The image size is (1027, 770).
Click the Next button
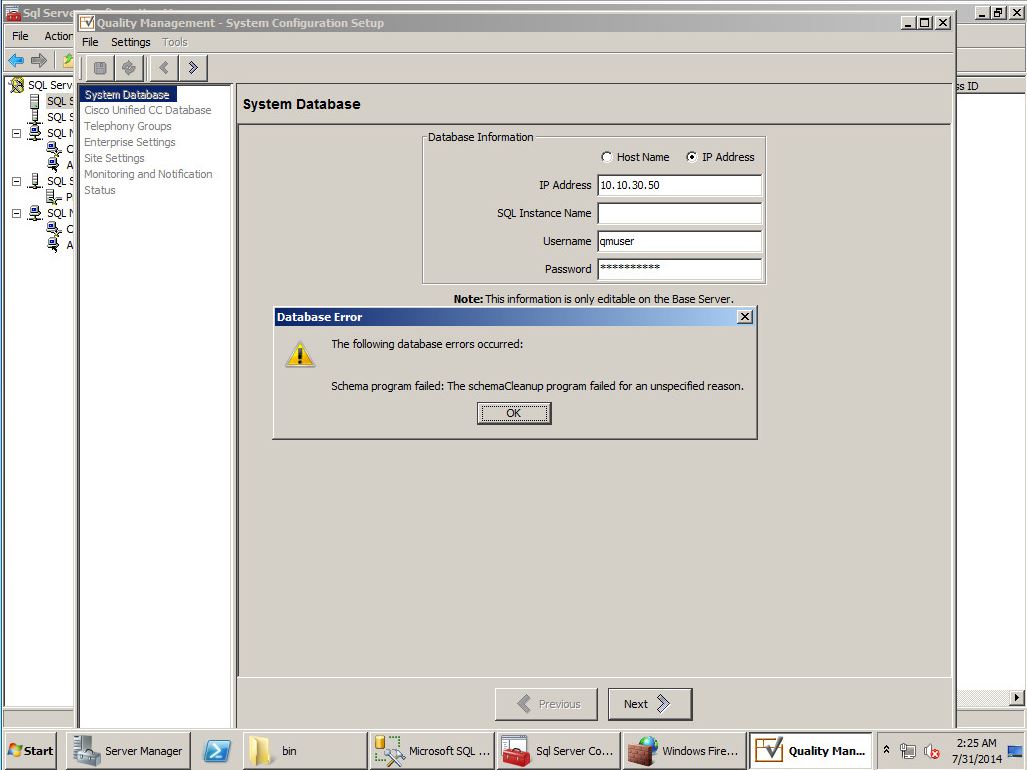[650, 704]
